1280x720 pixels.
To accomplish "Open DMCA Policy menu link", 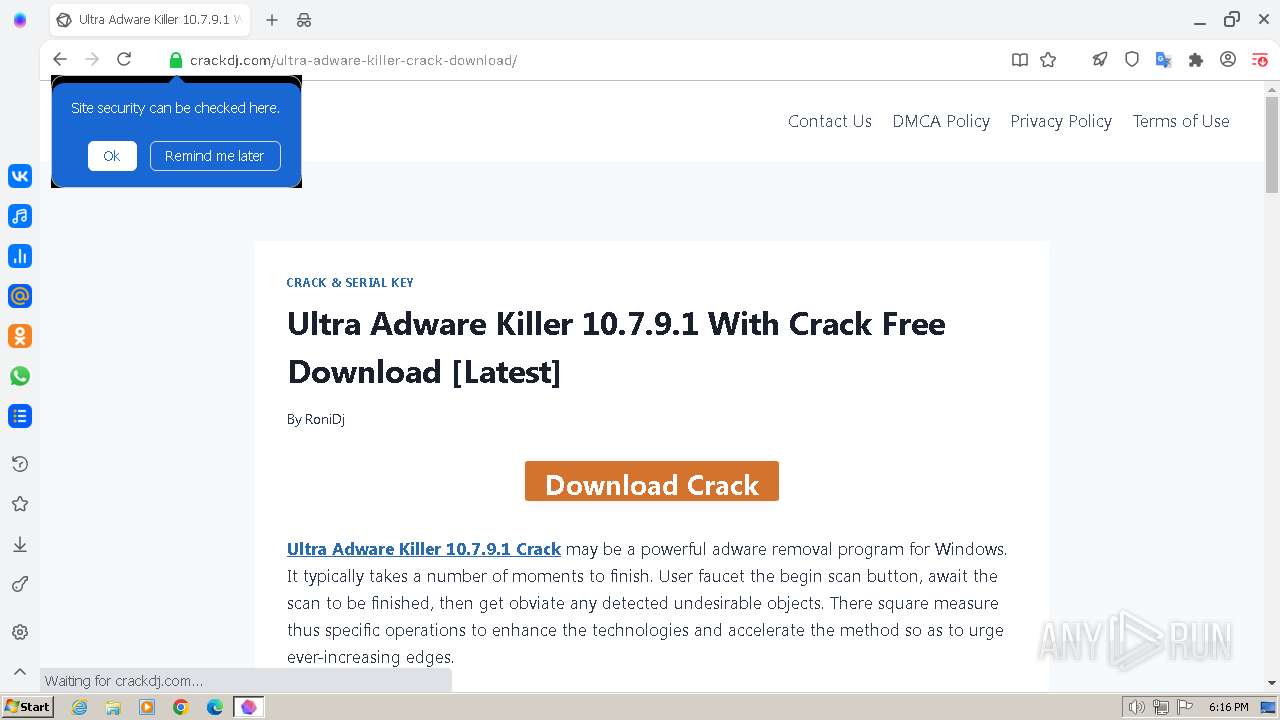I will (941, 121).
